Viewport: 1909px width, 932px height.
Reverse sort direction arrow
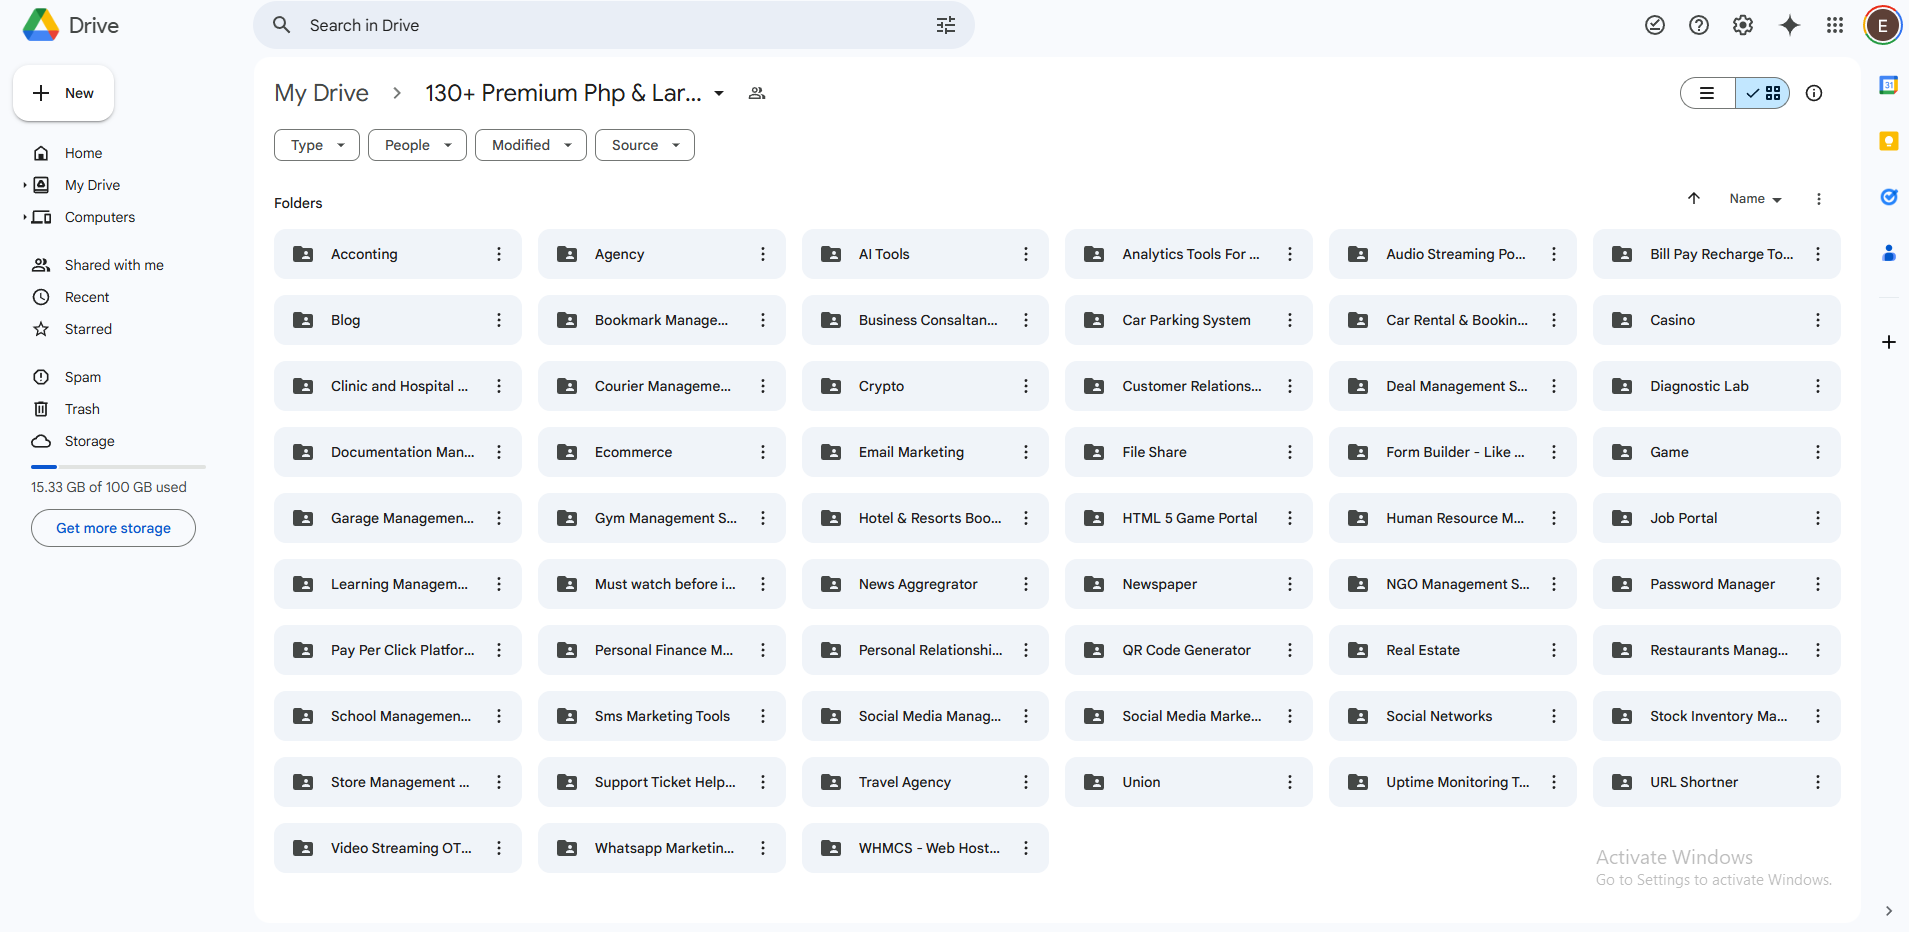(1694, 198)
